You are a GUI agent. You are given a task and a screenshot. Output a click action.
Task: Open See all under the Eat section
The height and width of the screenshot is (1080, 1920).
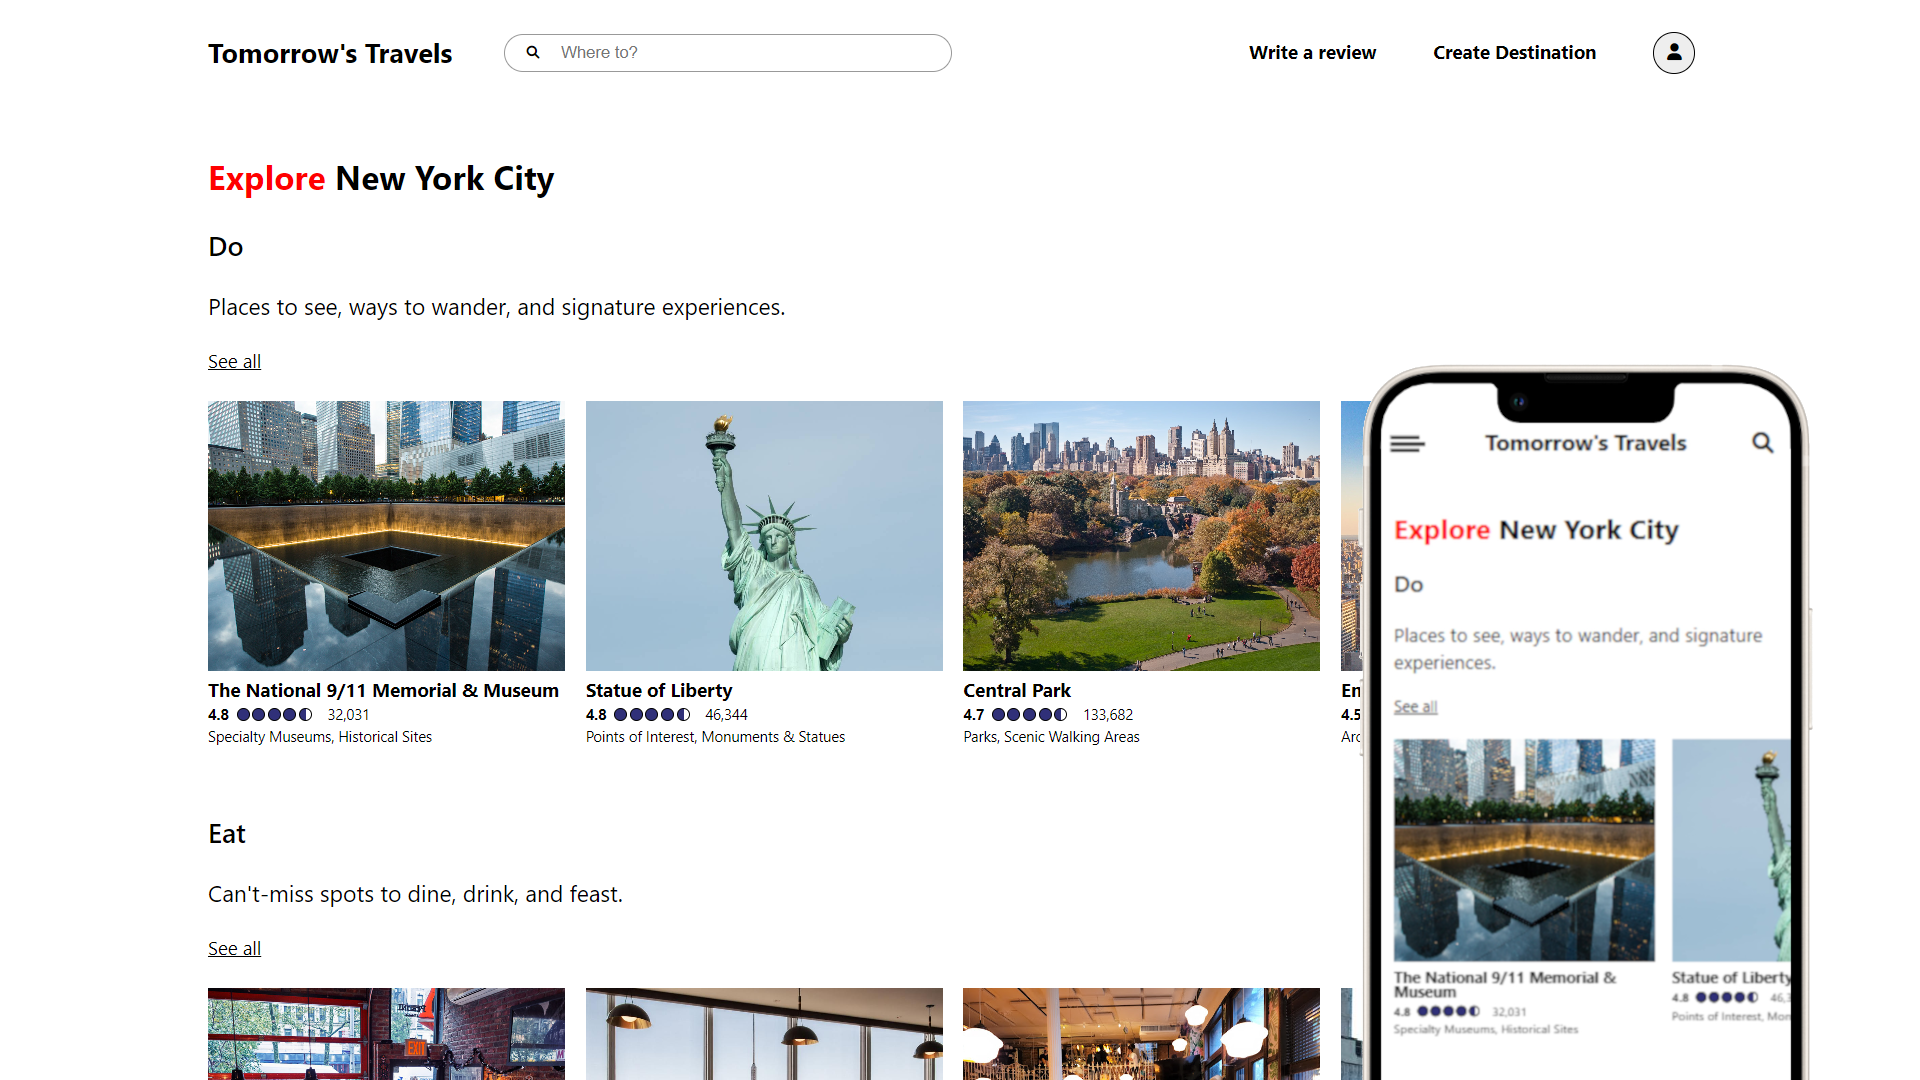coord(233,948)
